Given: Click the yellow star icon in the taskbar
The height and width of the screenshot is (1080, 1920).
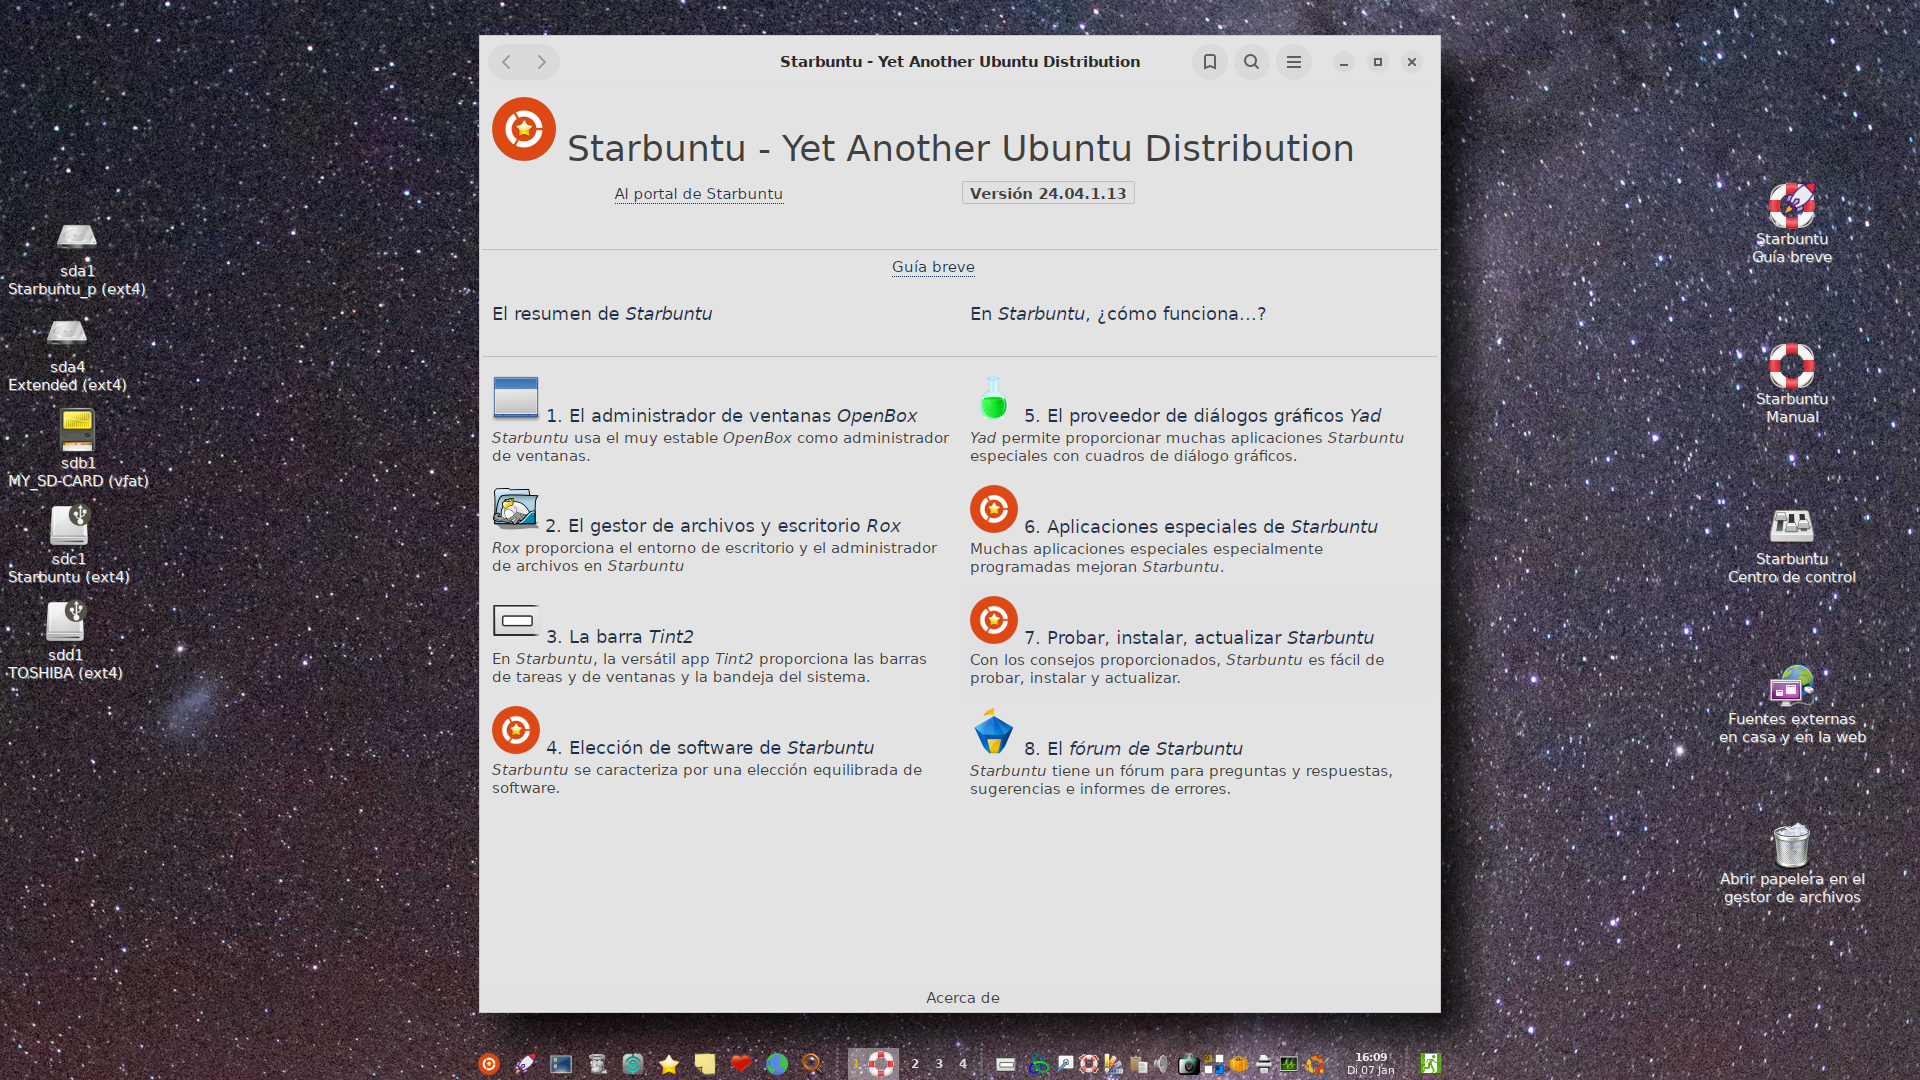Looking at the screenshot, I should coord(669,1064).
